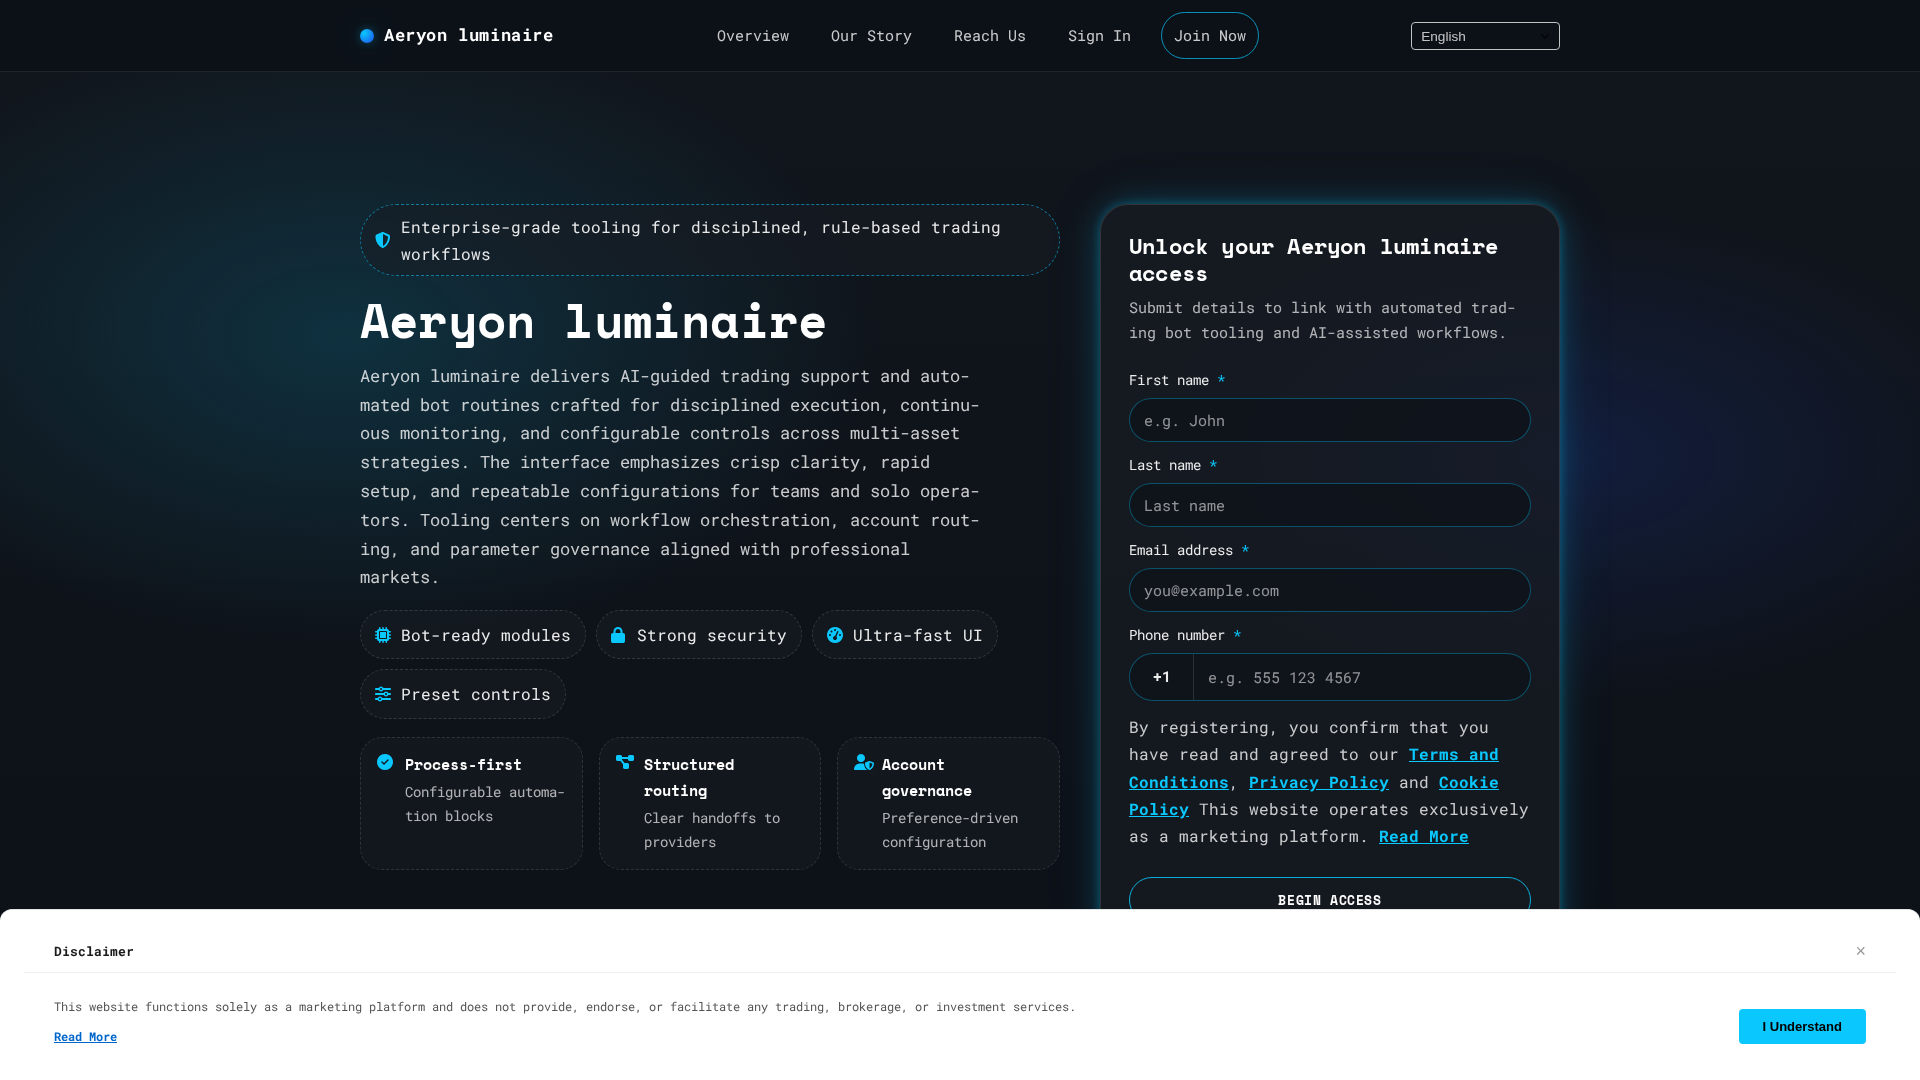Click the Aeryon luminaire brand name in header
Screen dimensions: 1920x1080
tap(468, 35)
